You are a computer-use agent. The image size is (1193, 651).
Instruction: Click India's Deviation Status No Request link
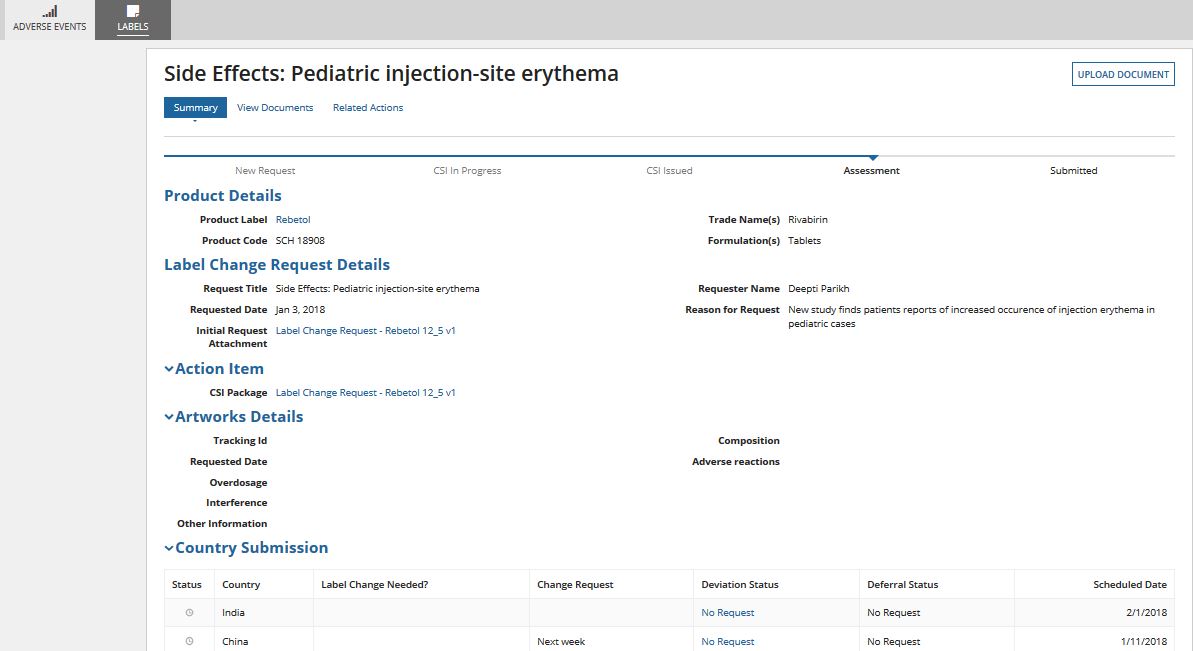coord(728,613)
